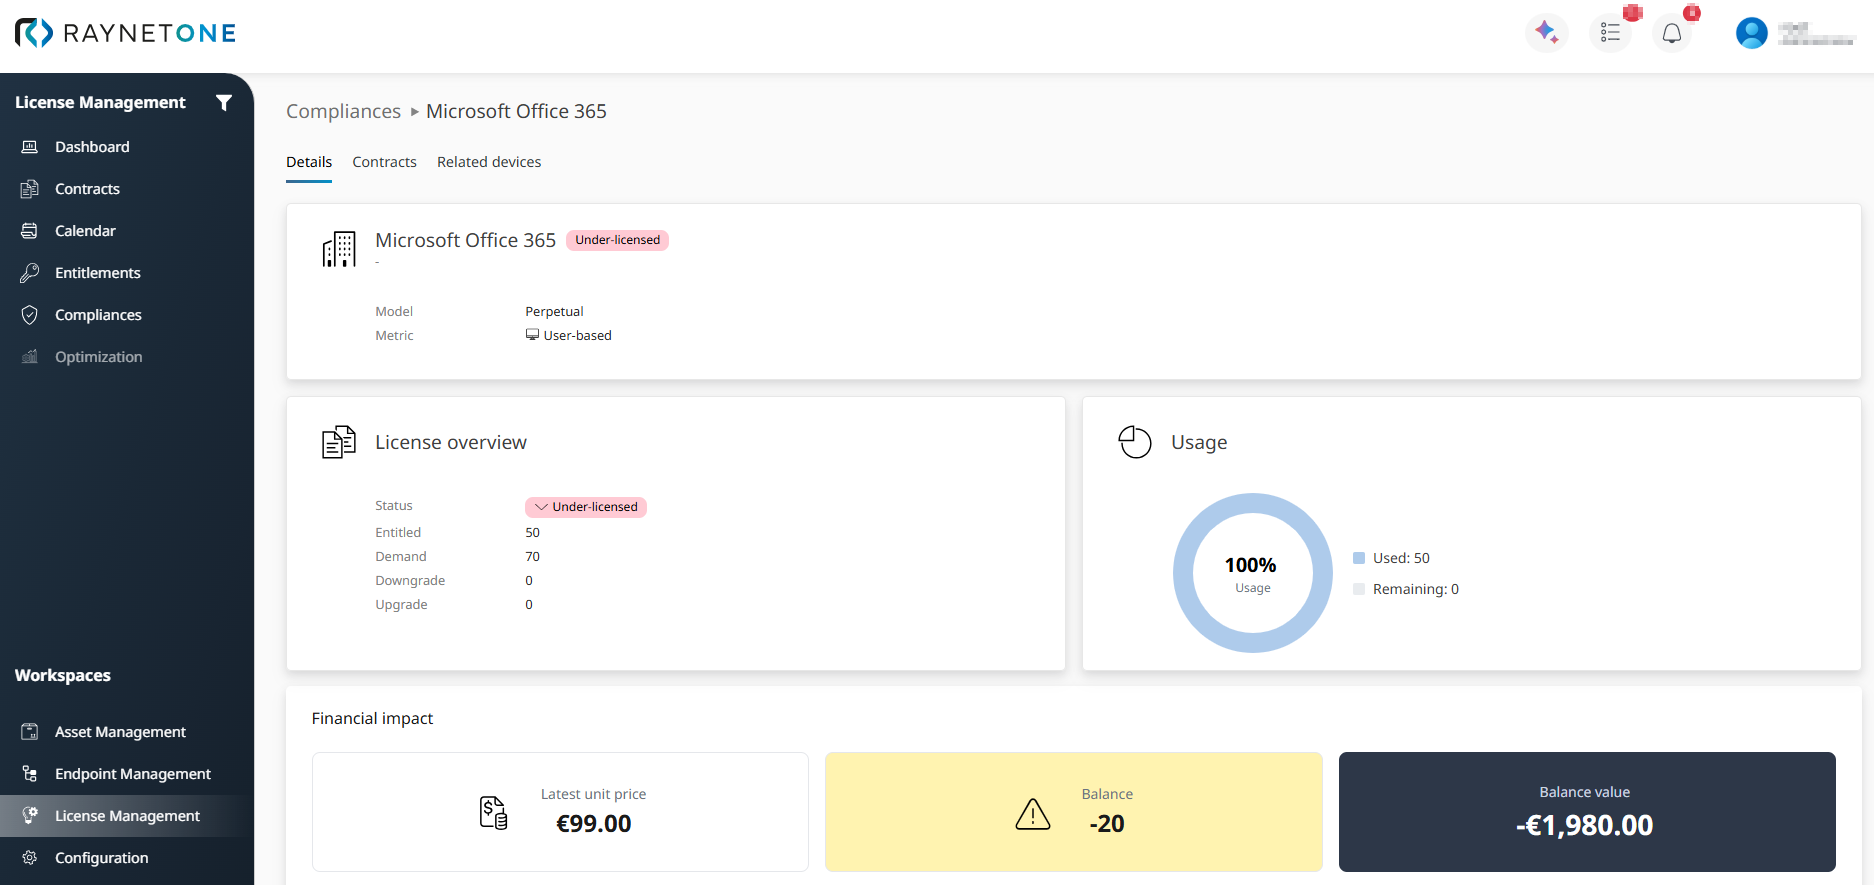Click the License Management sidebar heading

(100, 102)
